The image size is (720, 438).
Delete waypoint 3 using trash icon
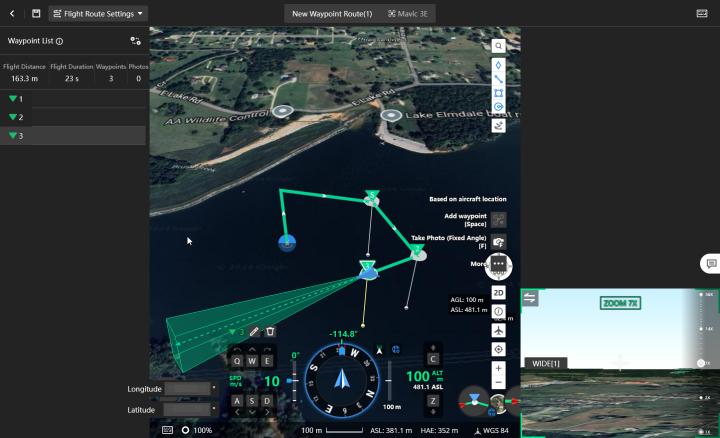270,331
